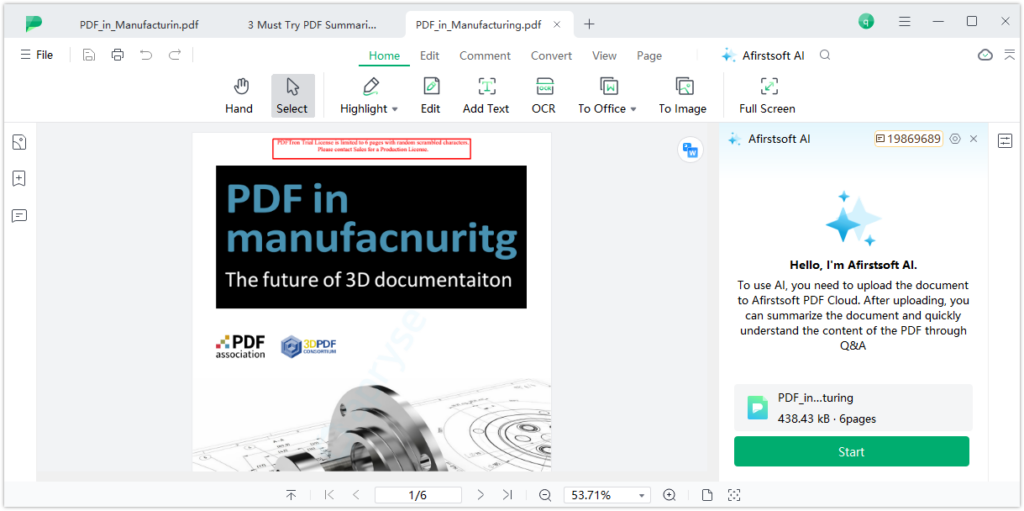This screenshot has height=511, width=1024.
Task: Go to the previous page
Action: pos(356,495)
